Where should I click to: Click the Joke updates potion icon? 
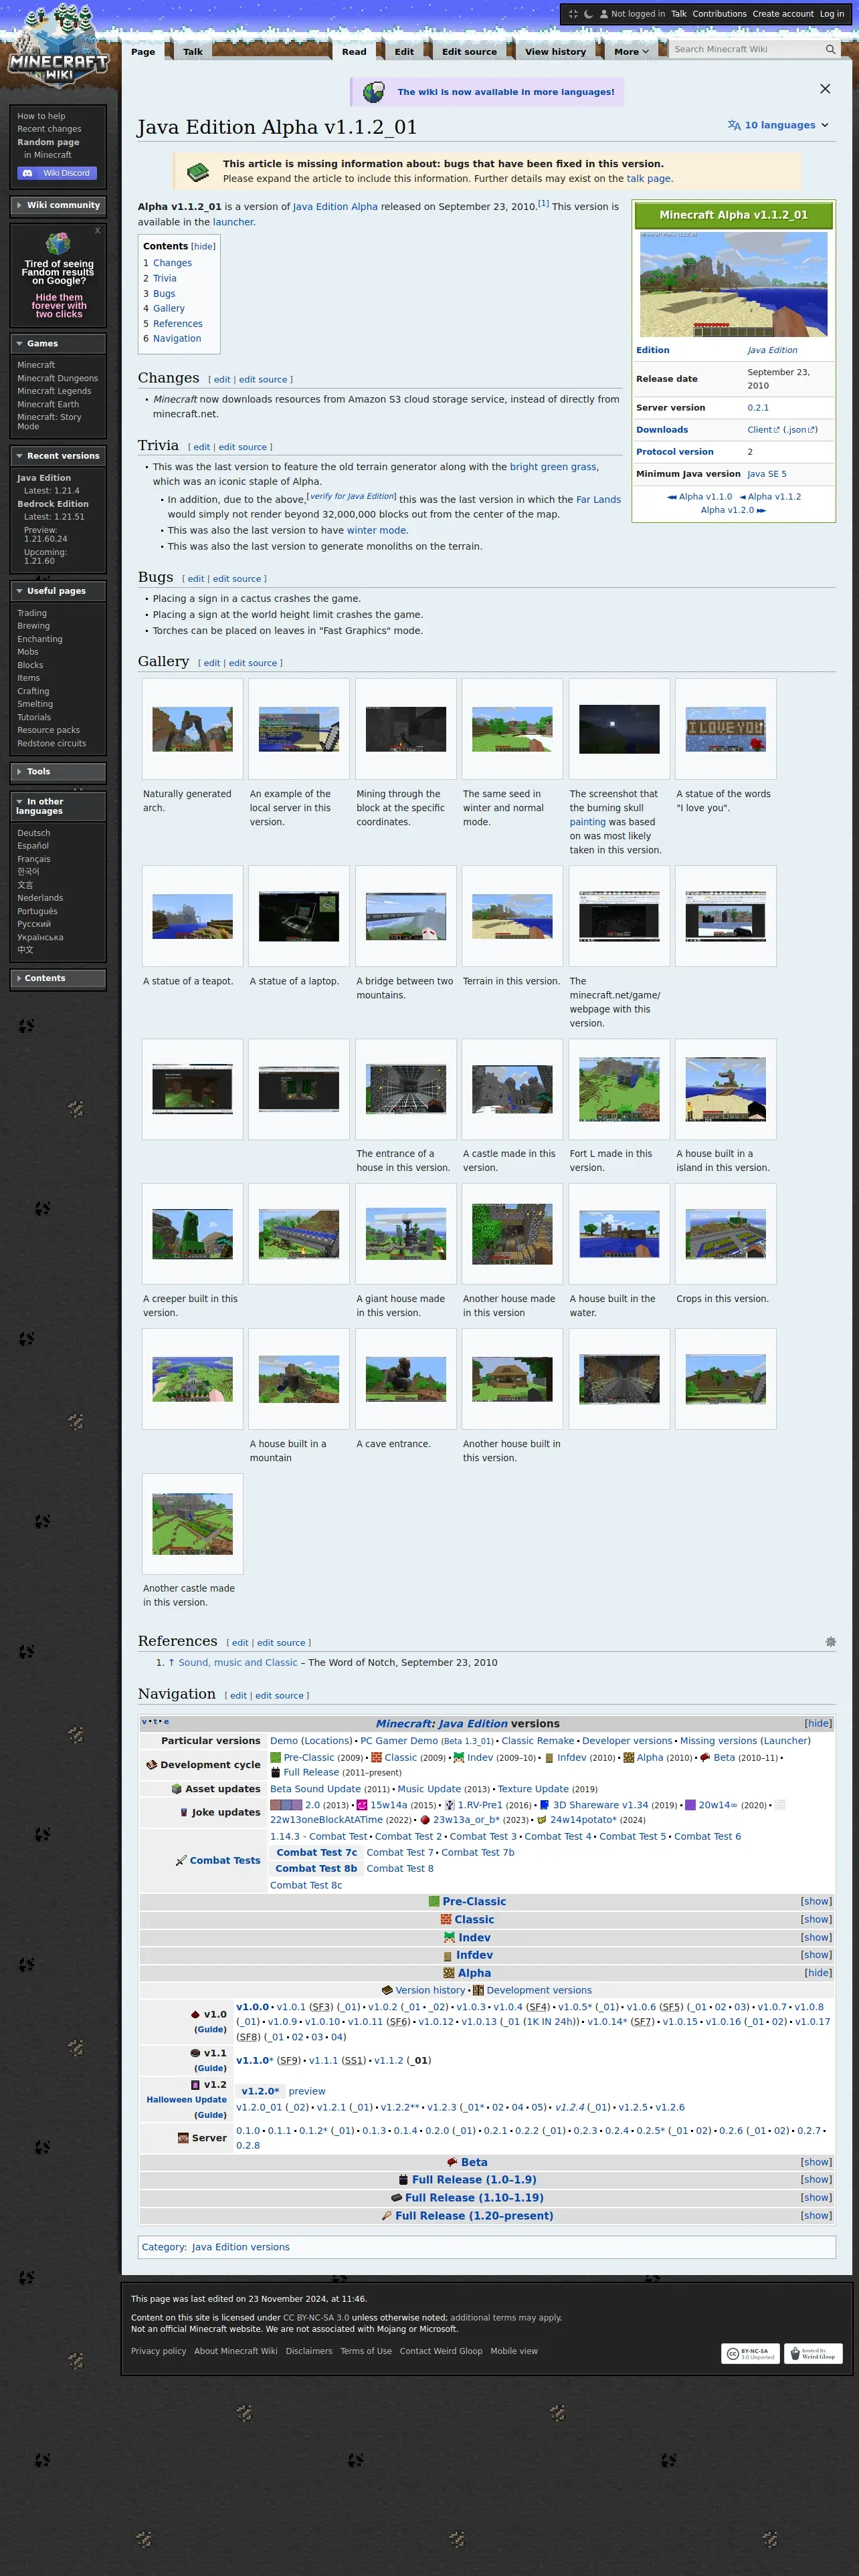pos(183,1812)
